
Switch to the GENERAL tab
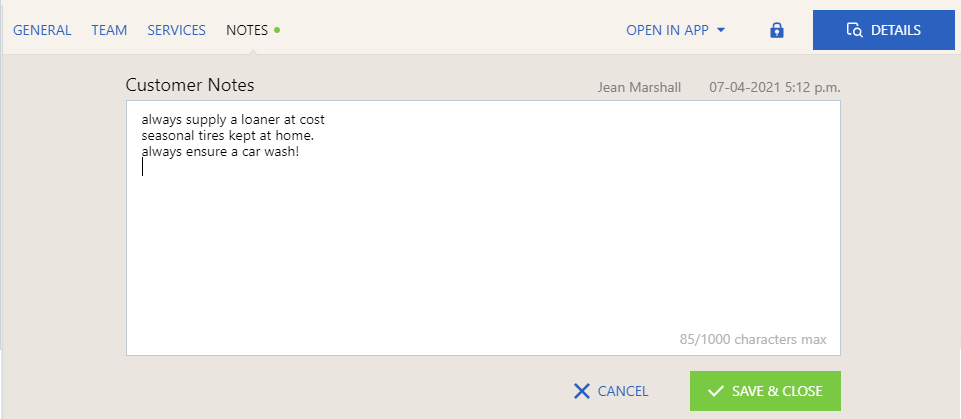tap(42, 30)
